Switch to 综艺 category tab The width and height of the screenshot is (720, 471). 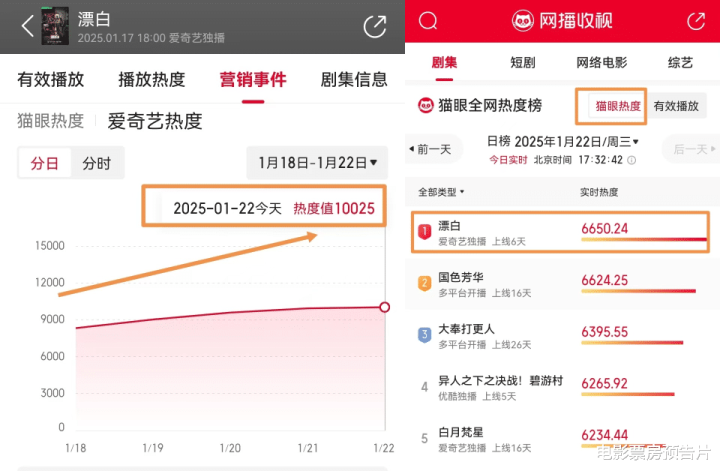[x=680, y=62]
